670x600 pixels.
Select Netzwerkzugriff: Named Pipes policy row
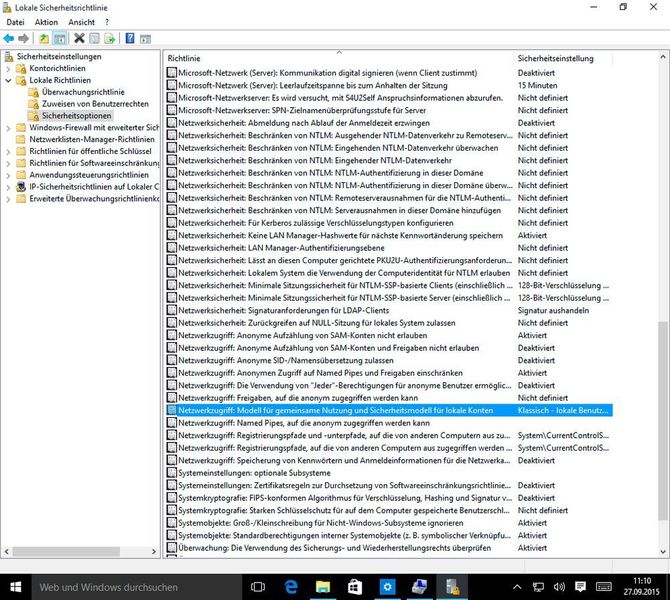(x=389, y=423)
